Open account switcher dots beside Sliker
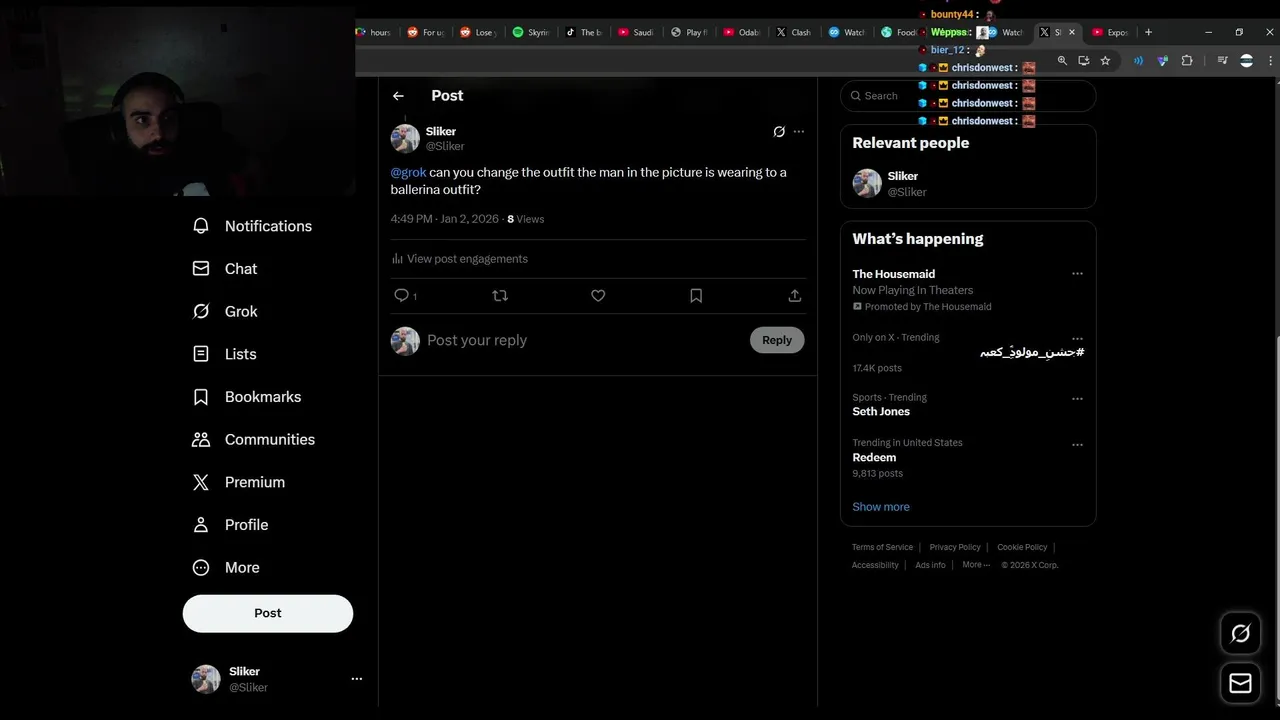 [356, 679]
